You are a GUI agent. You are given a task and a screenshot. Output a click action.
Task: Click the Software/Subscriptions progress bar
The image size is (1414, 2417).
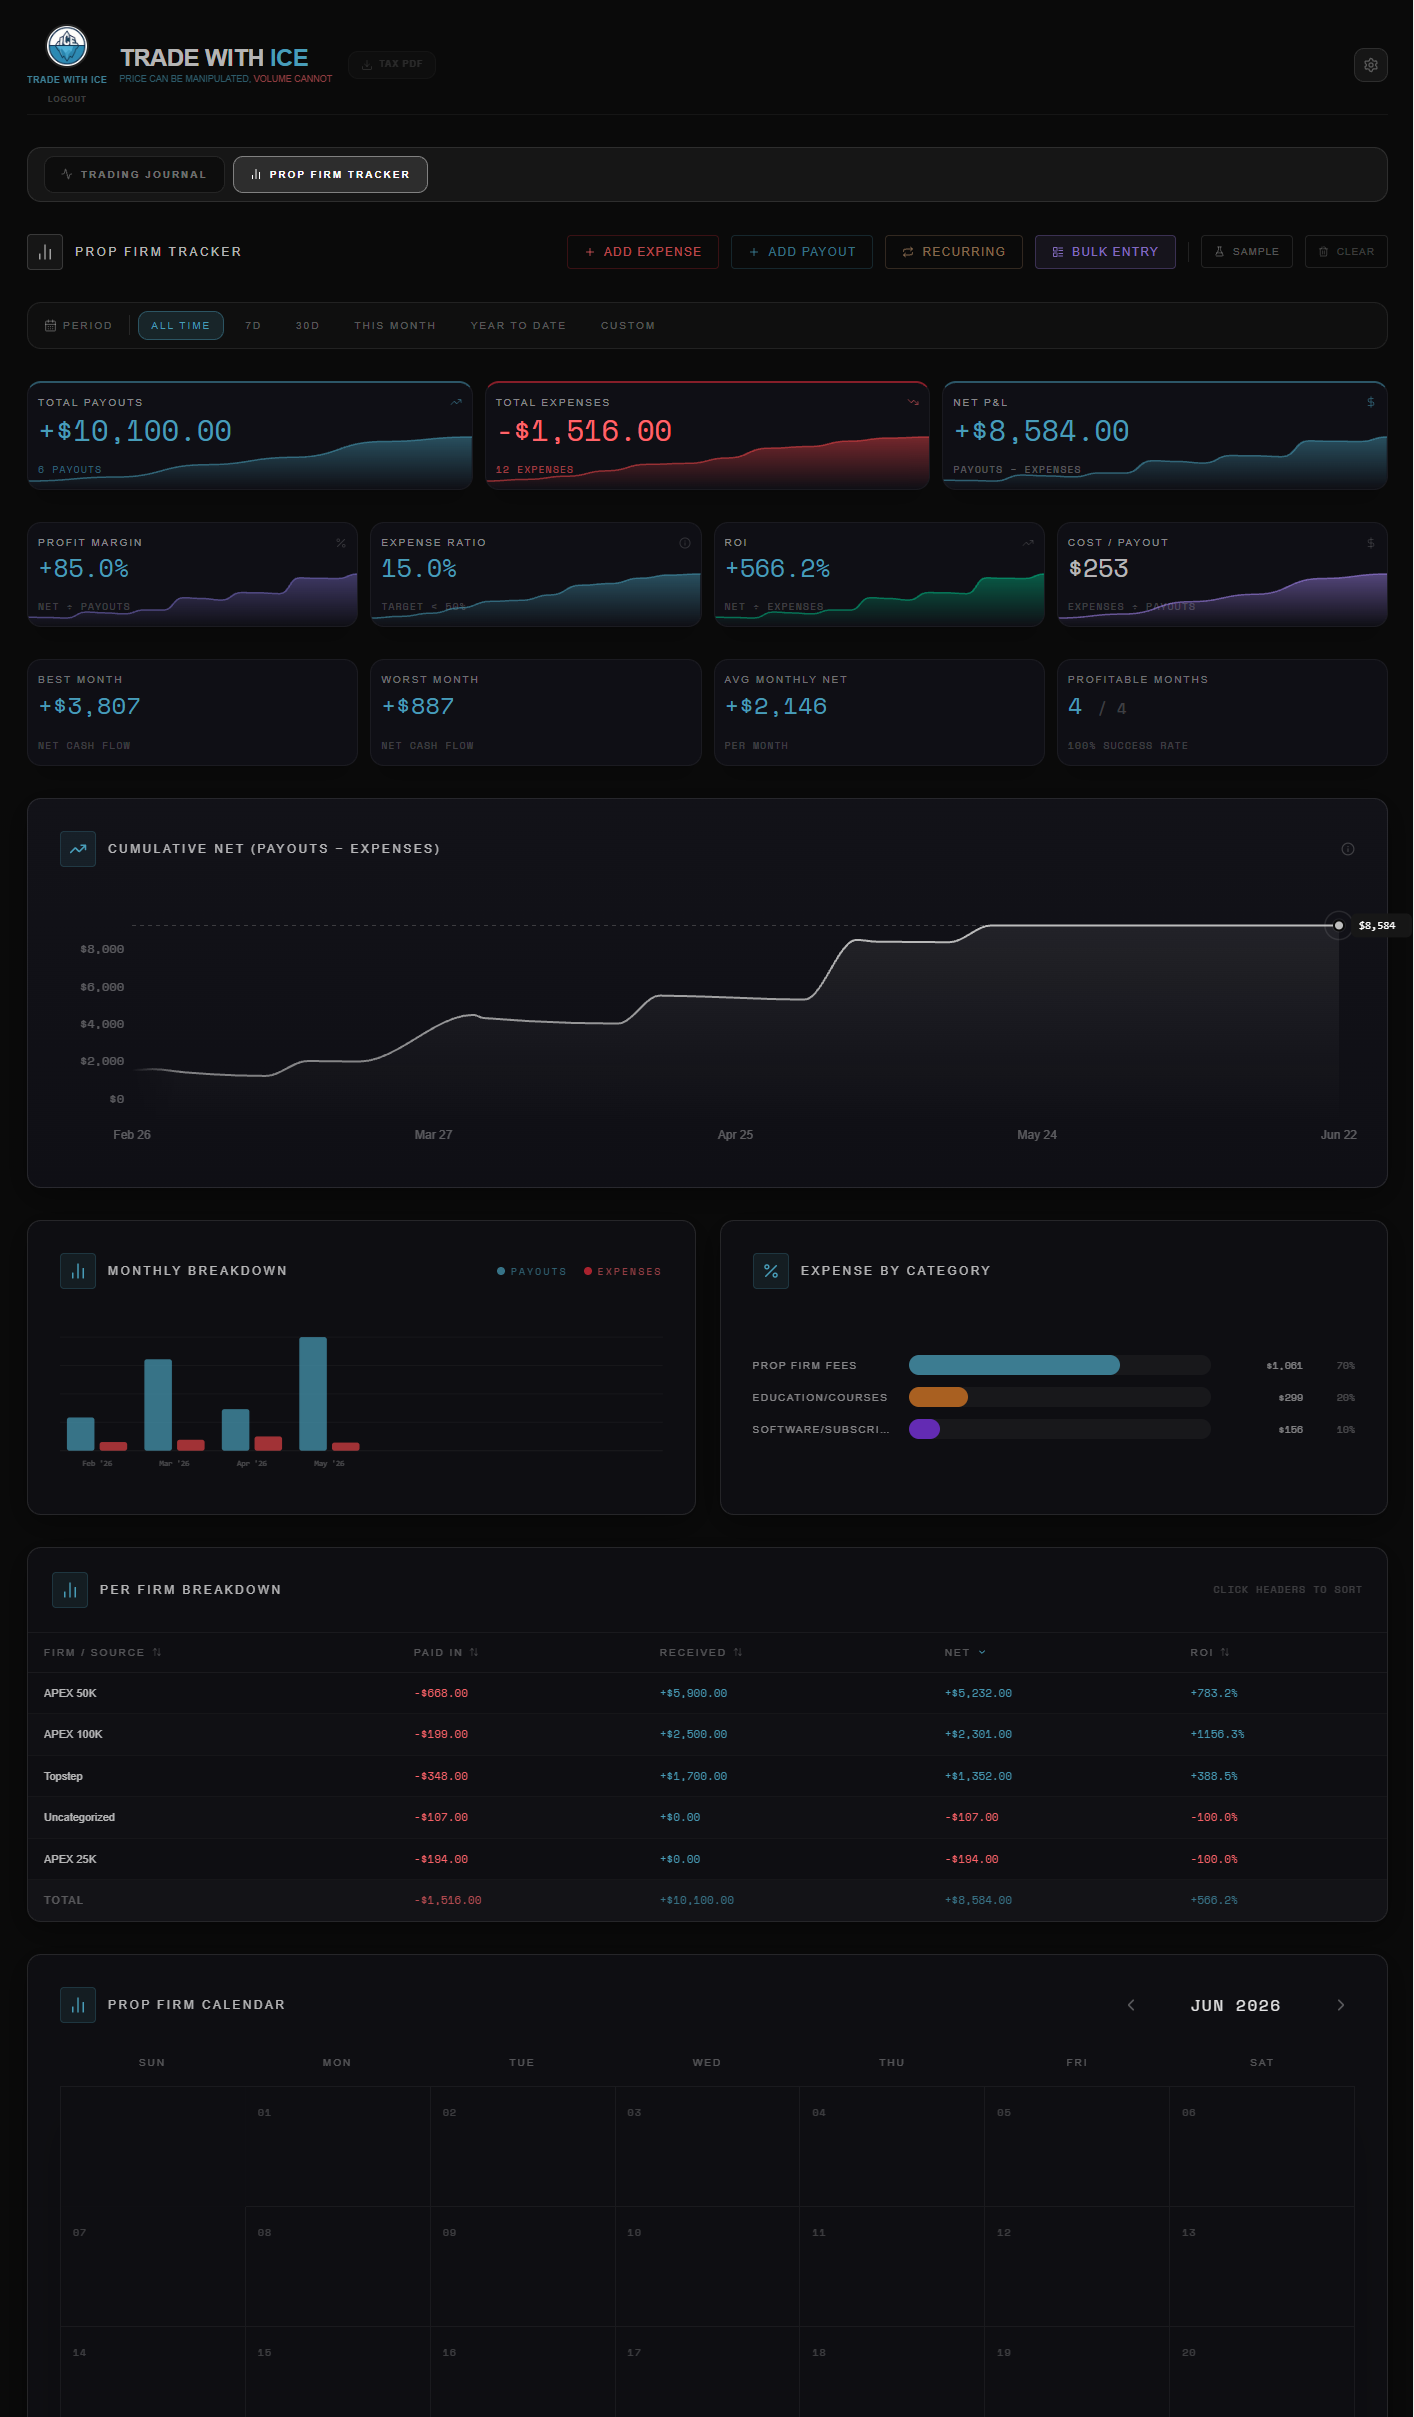[1059, 1430]
